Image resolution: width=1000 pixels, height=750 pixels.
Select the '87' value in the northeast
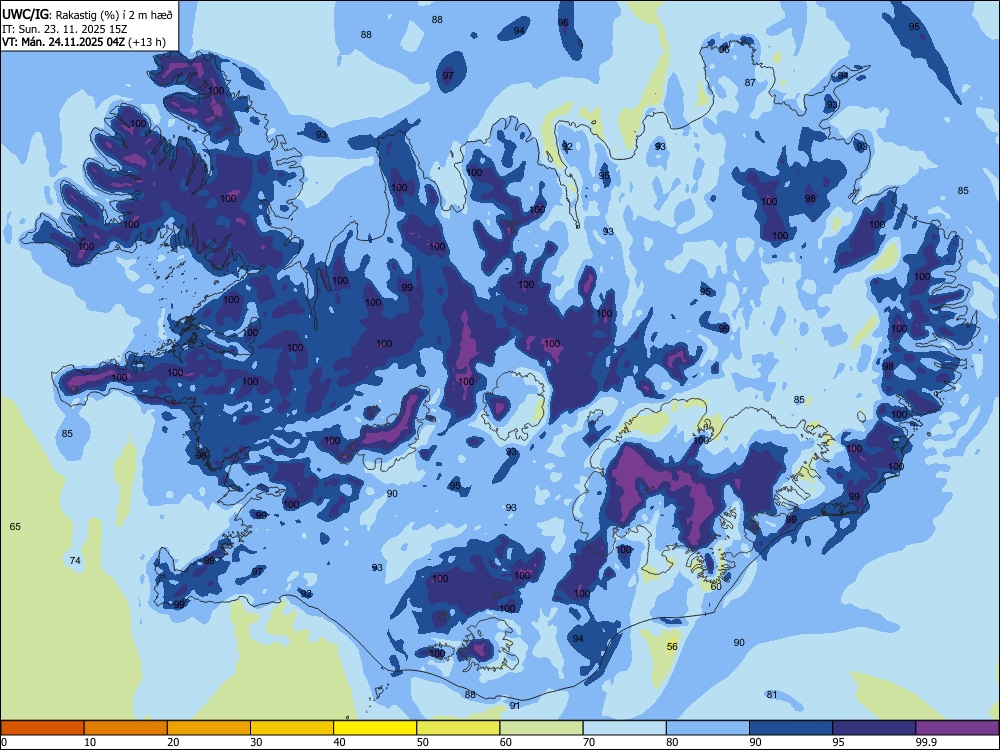point(750,82)
